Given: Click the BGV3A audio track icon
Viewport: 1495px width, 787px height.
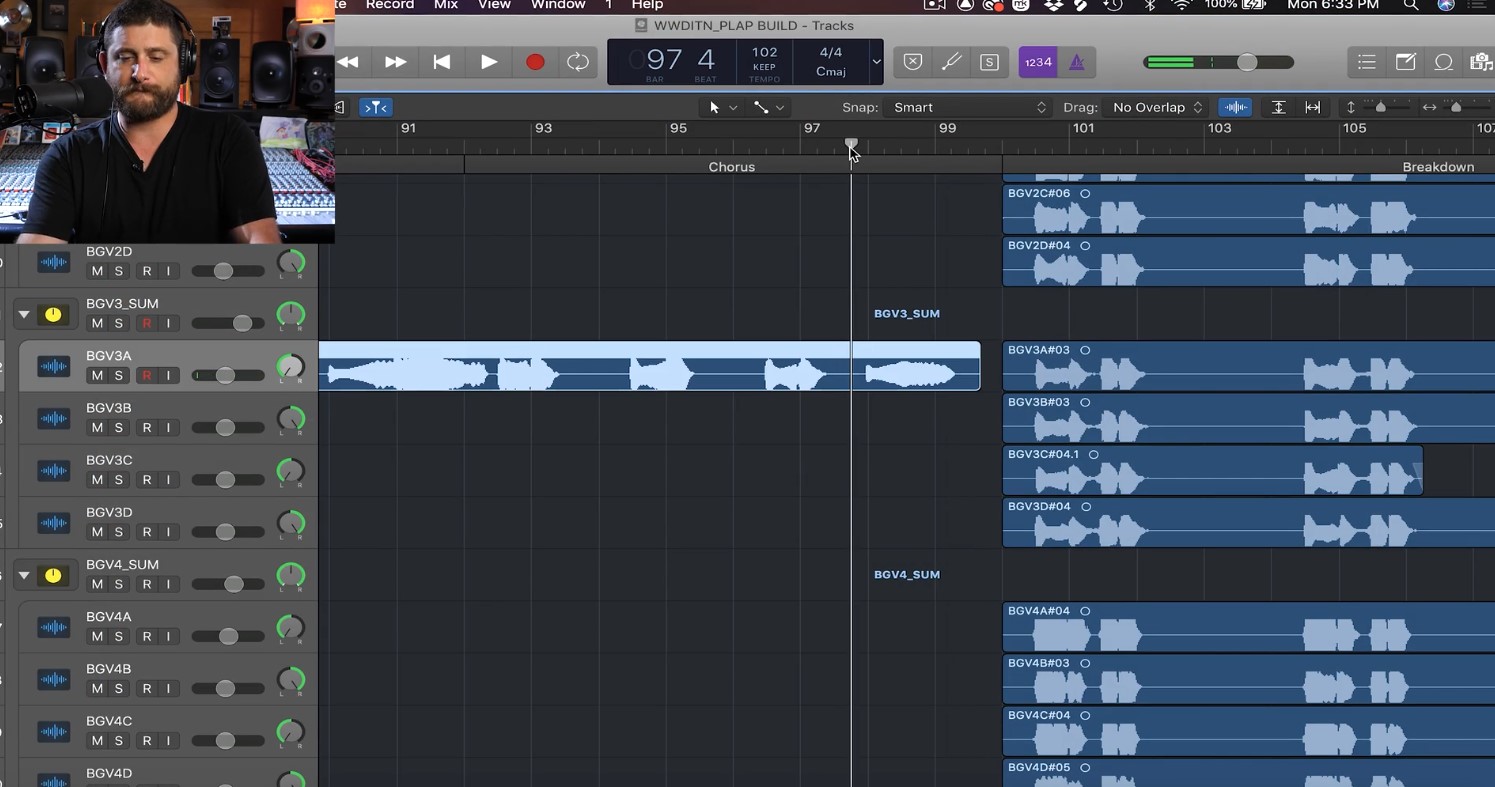Looking at the screenshot, I should click(x=53, y=366).
